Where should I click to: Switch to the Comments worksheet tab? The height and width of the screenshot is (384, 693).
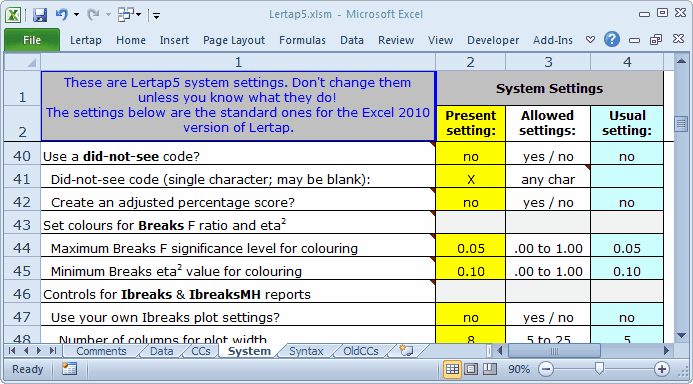click(101, 351)
